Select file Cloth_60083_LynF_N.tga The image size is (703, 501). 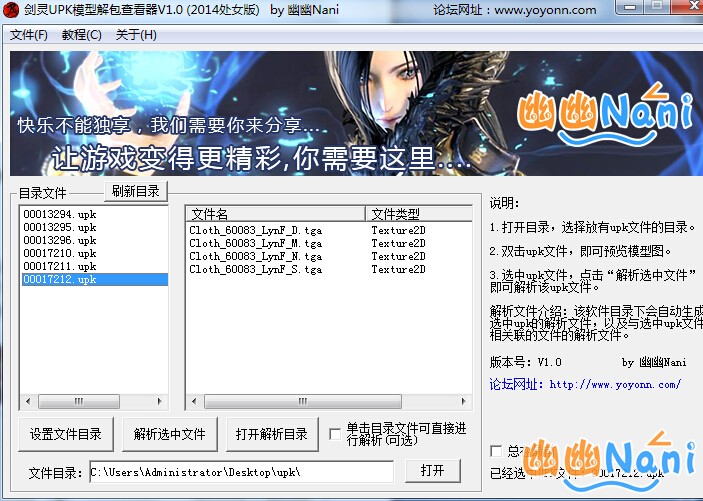(256, 257)
